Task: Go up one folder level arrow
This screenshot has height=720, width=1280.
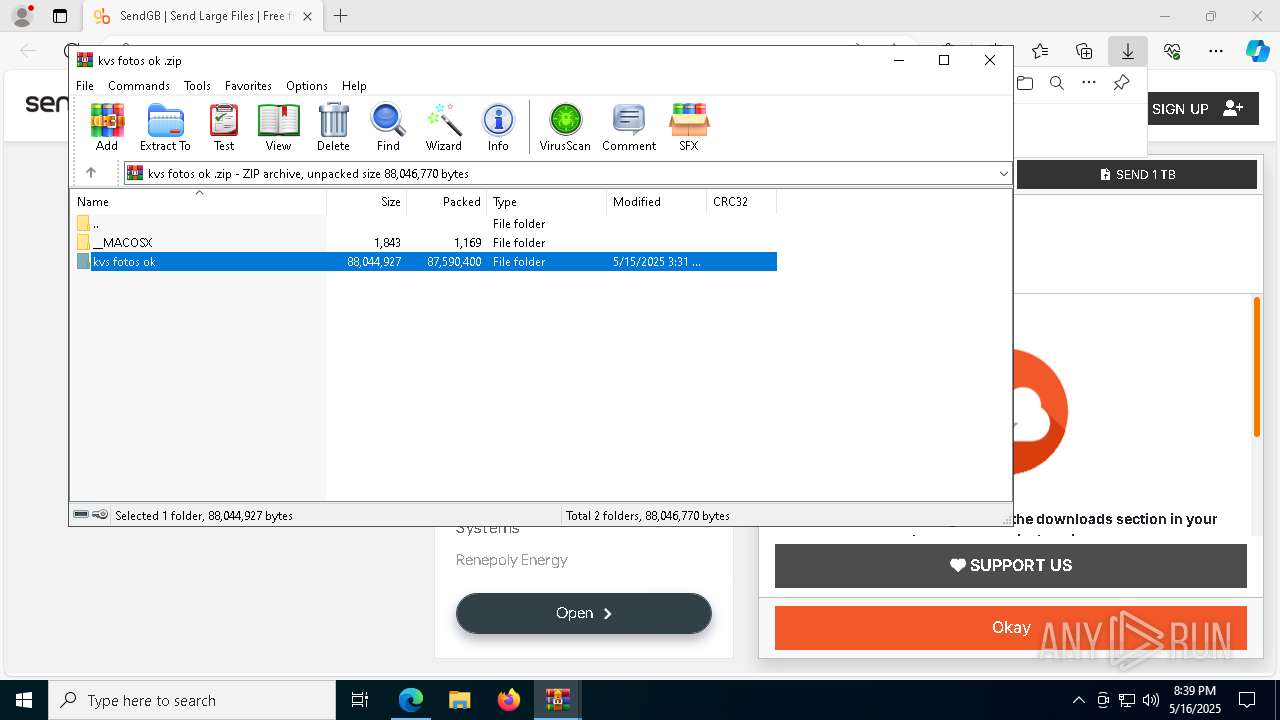Action: pos(91,173)
